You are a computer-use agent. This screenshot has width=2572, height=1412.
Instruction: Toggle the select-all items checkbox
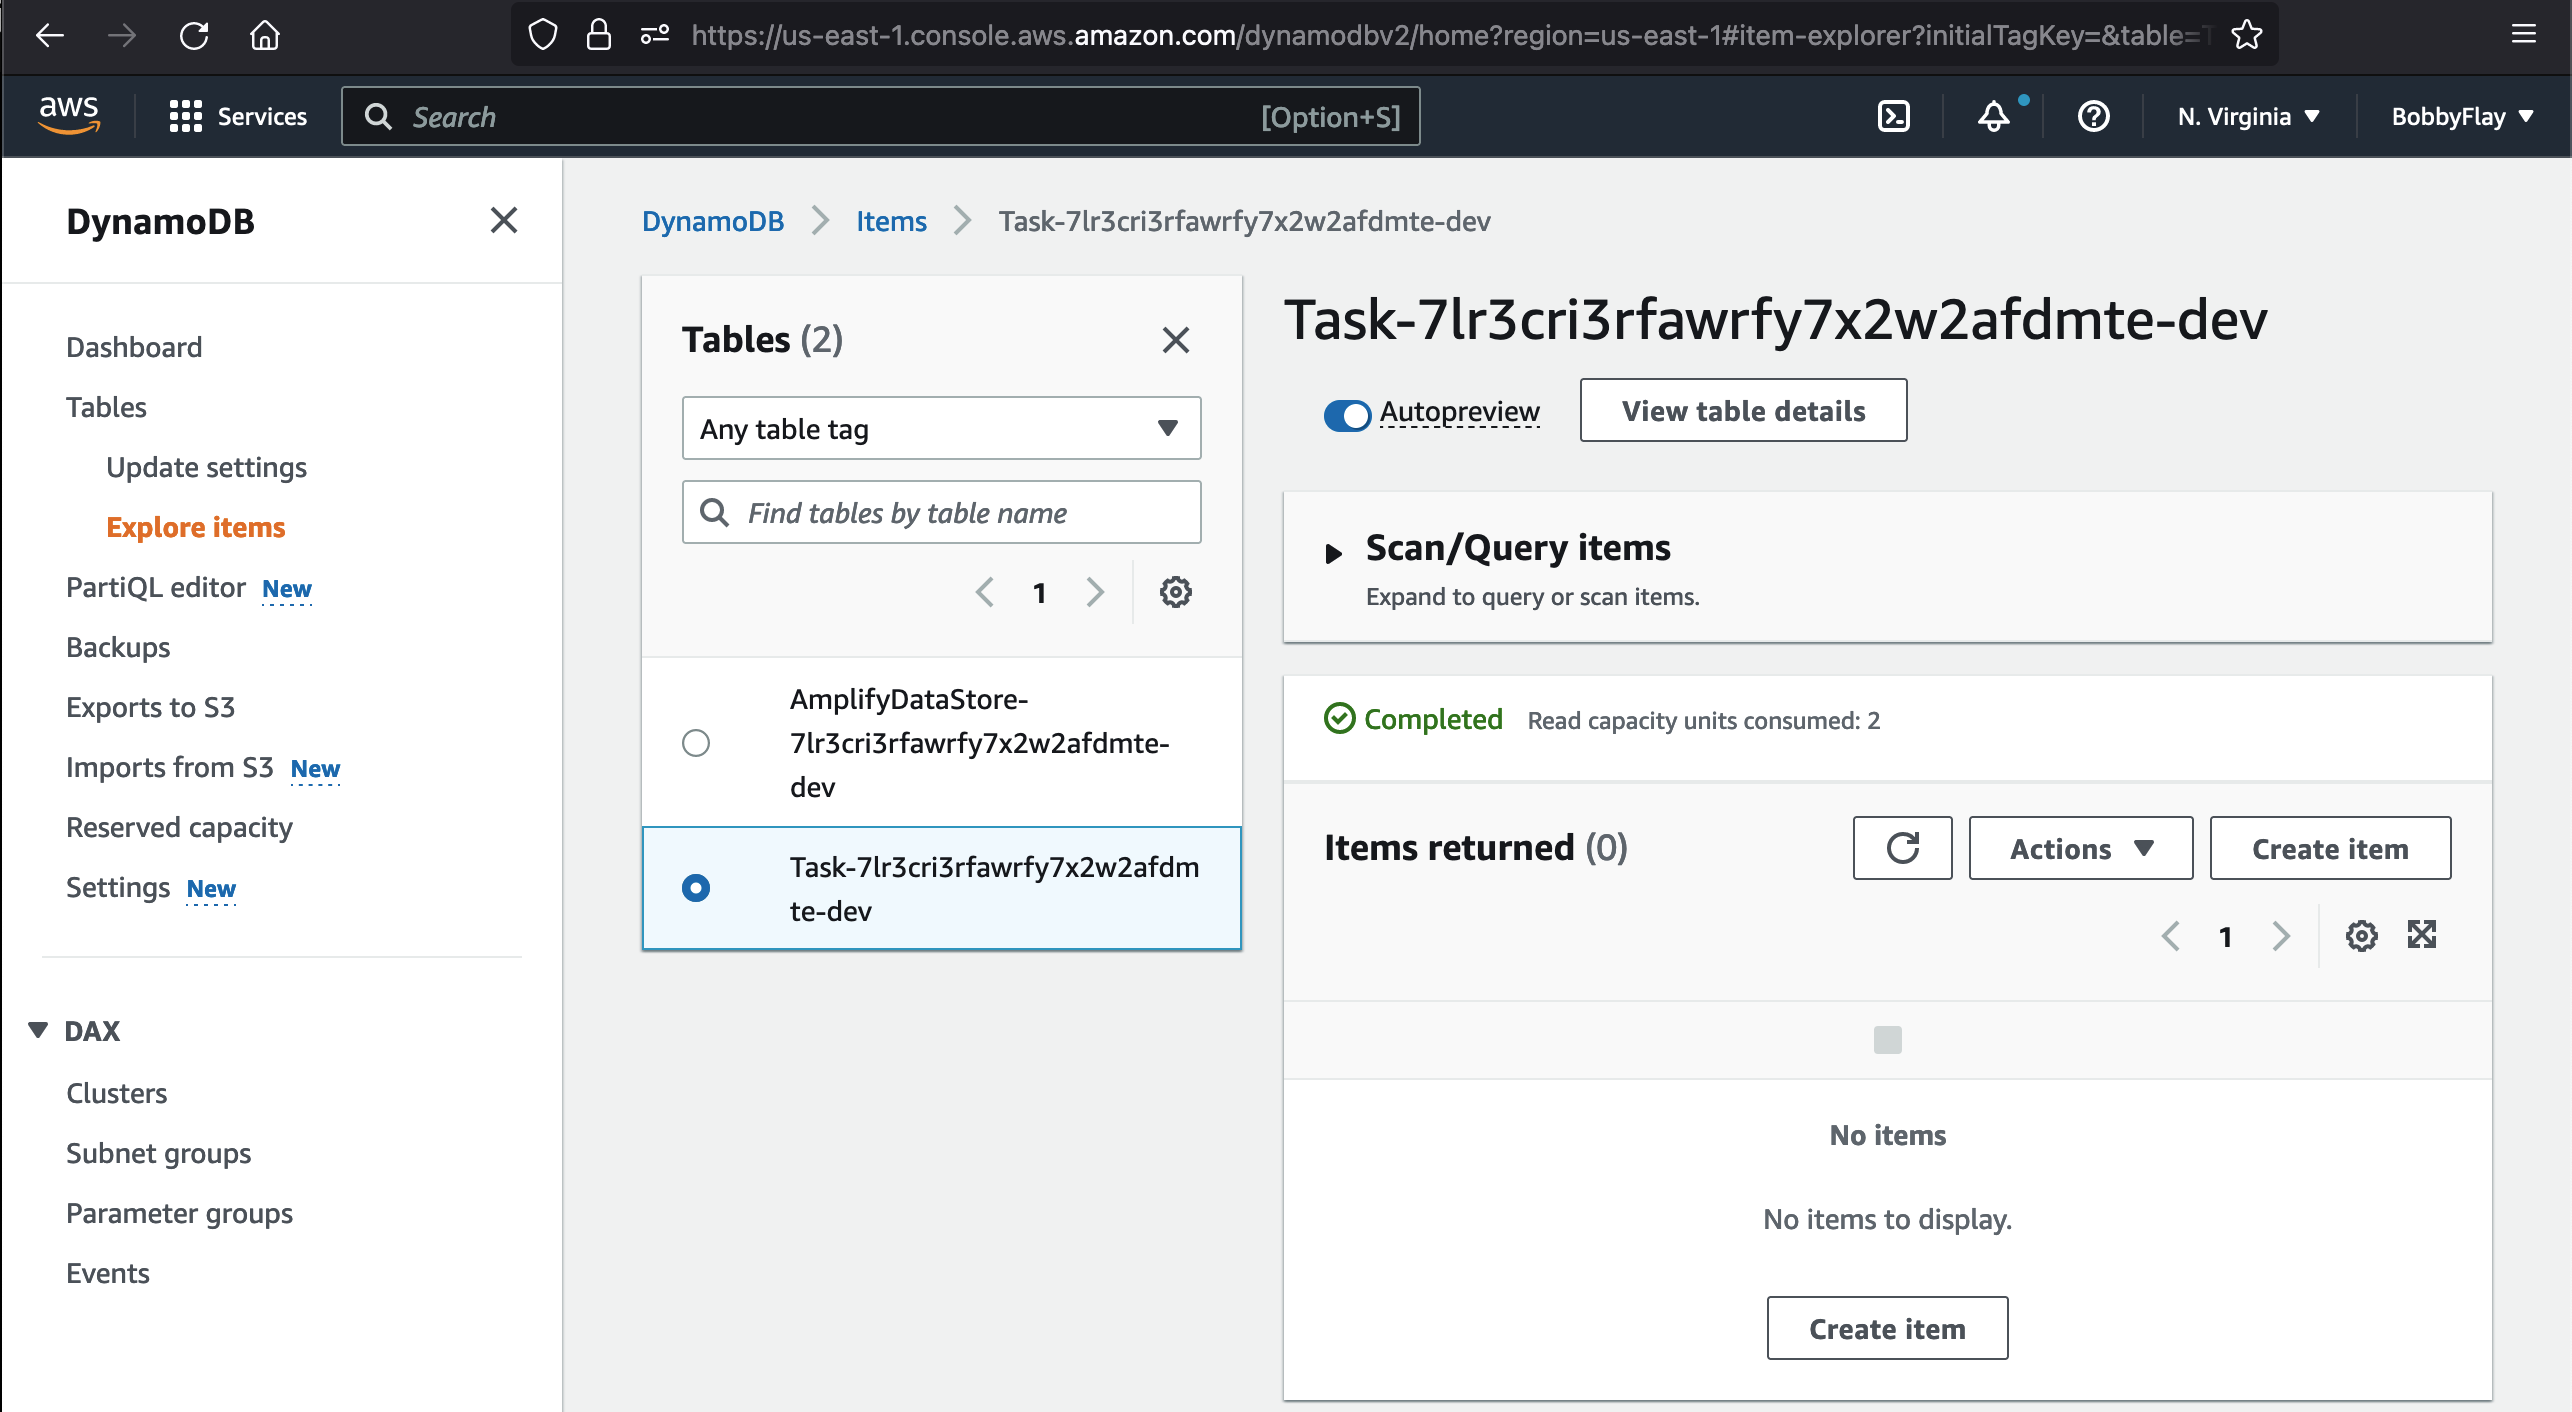pyautogui.click(x=1888, y=1040)
